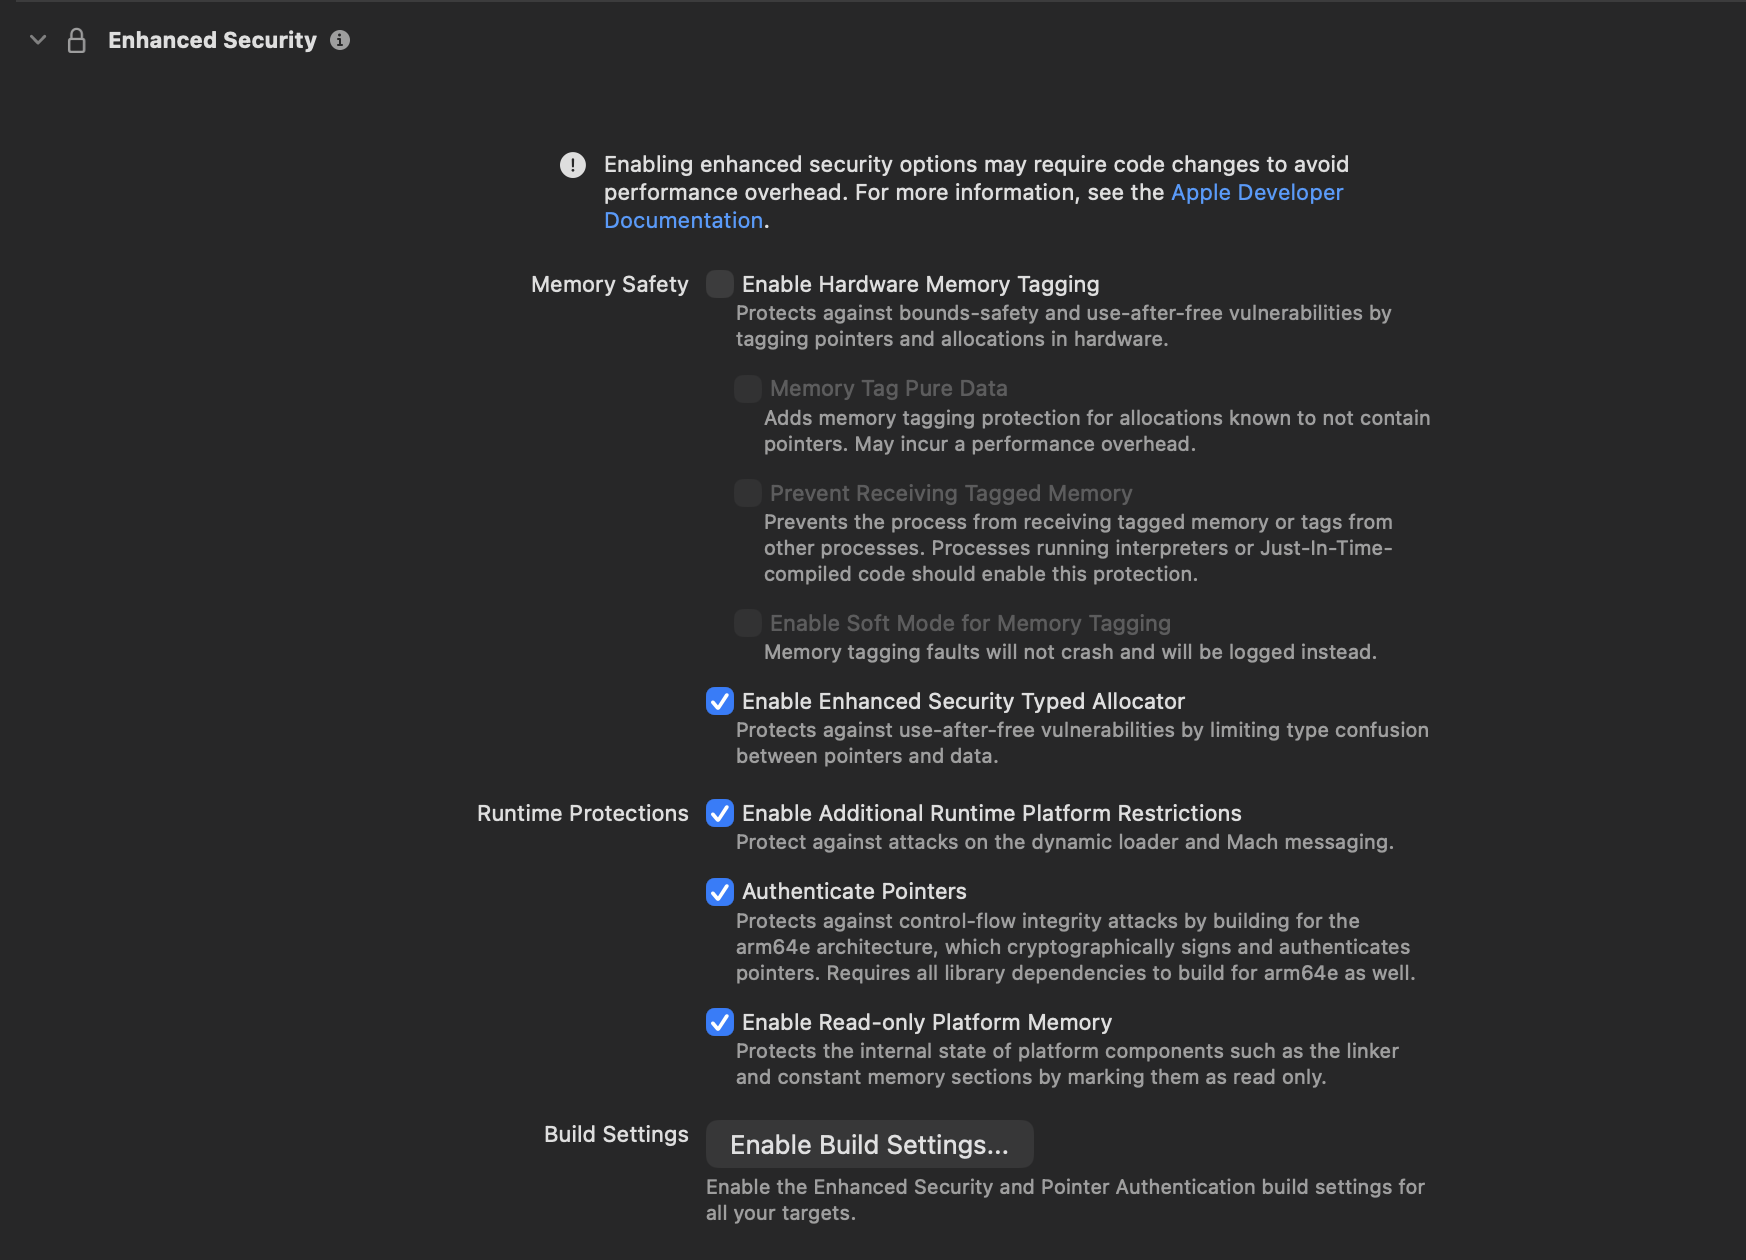Enable the Hardware Memory Tagging checkbox
Image resolution: width=1746 pixels, height=1260 pixels.
pos(720,284)
